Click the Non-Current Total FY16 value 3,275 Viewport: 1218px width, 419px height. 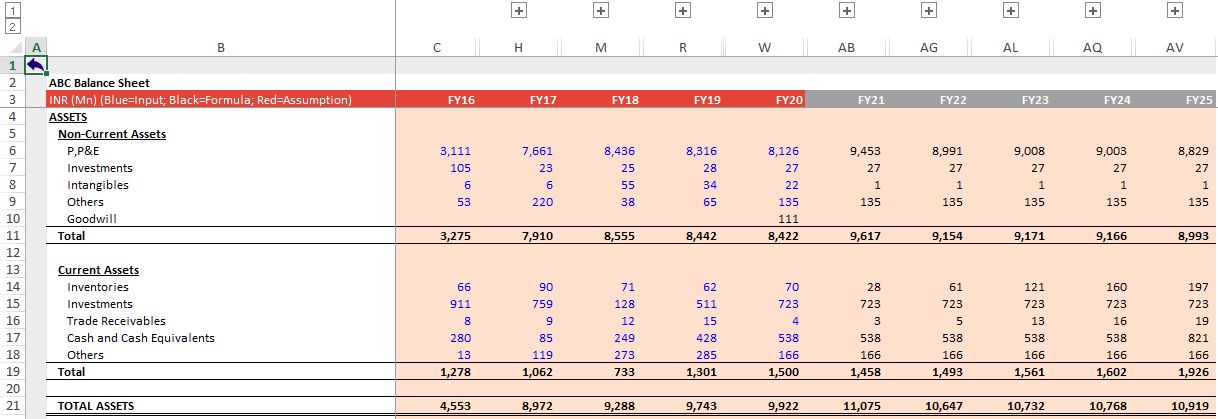tap(455, 236)
